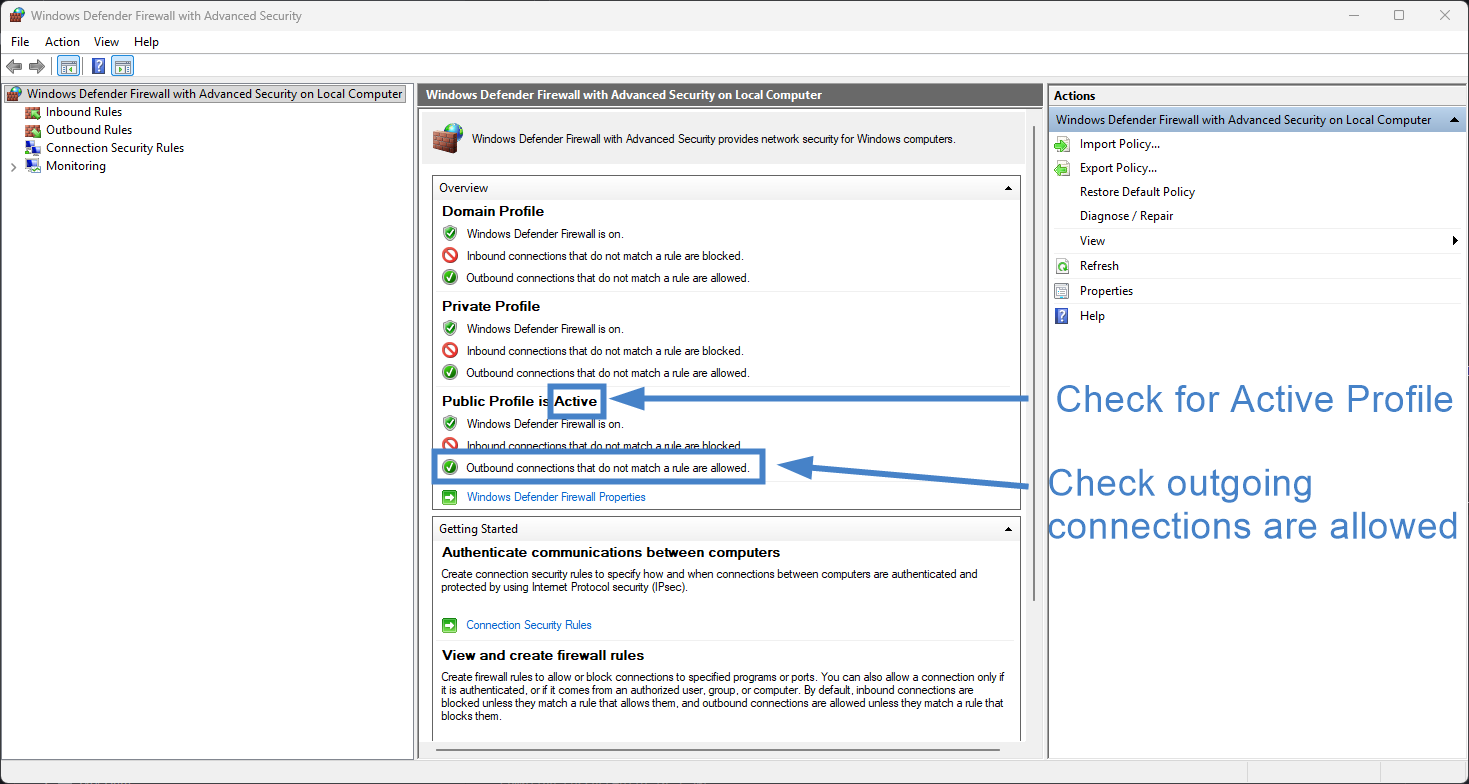
Task: Open the File menu
Action: point(20,42)
